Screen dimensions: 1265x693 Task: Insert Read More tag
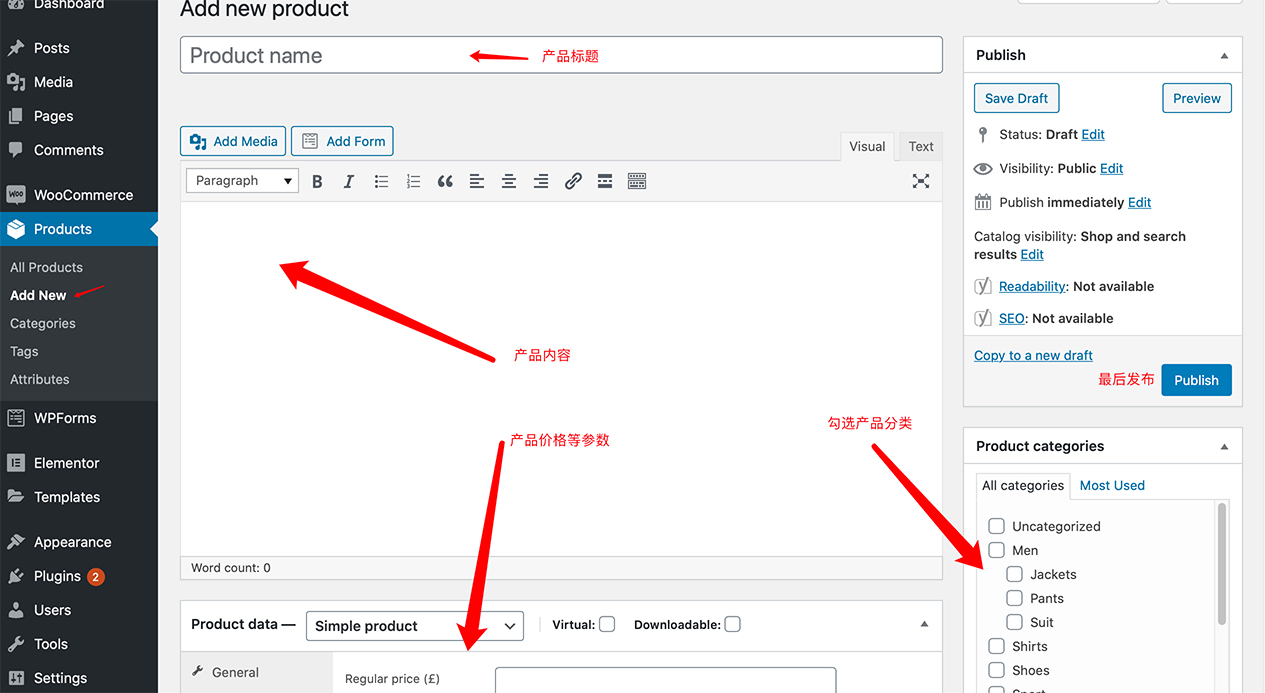(605, 181)
